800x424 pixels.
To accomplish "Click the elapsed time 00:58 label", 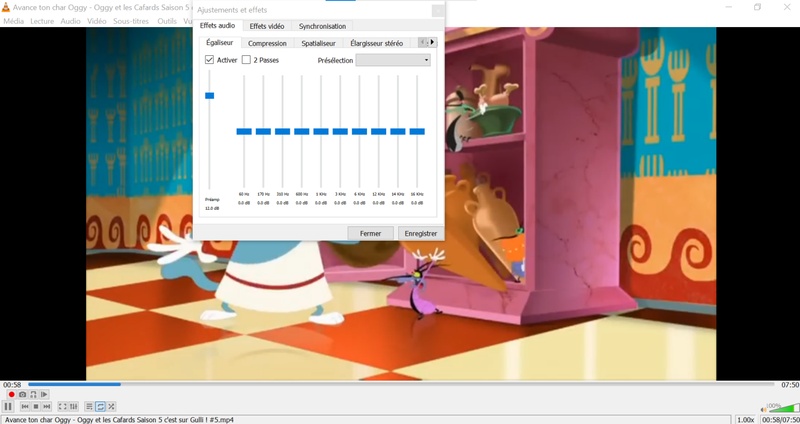I will click(12, 385).
